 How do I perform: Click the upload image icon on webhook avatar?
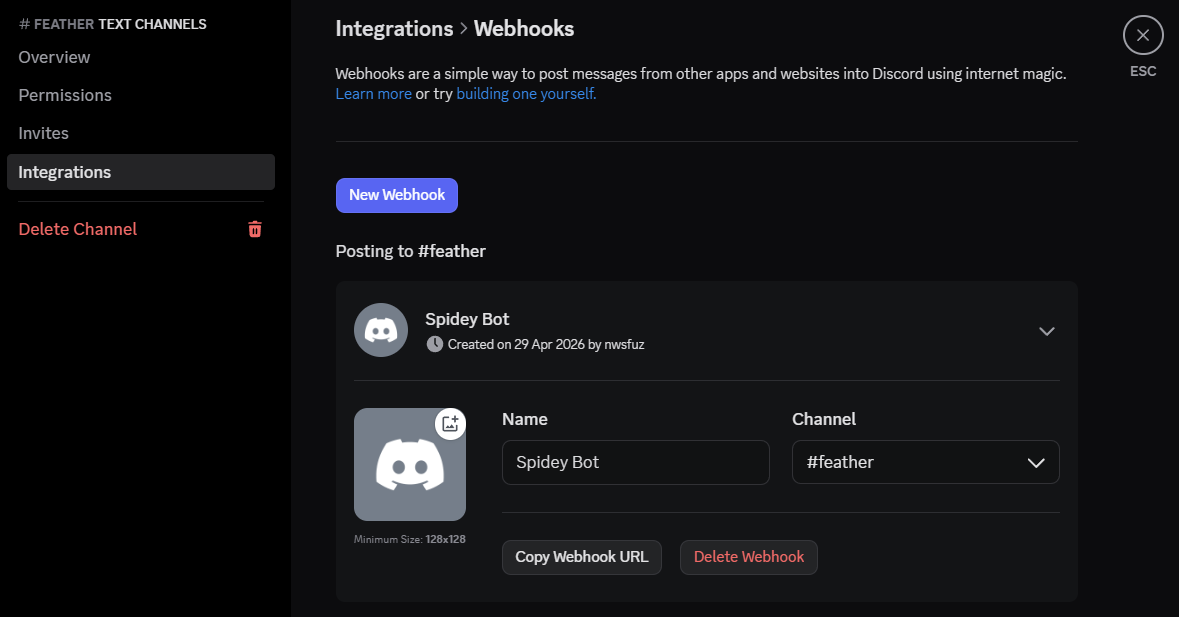[x=450, y=424]
